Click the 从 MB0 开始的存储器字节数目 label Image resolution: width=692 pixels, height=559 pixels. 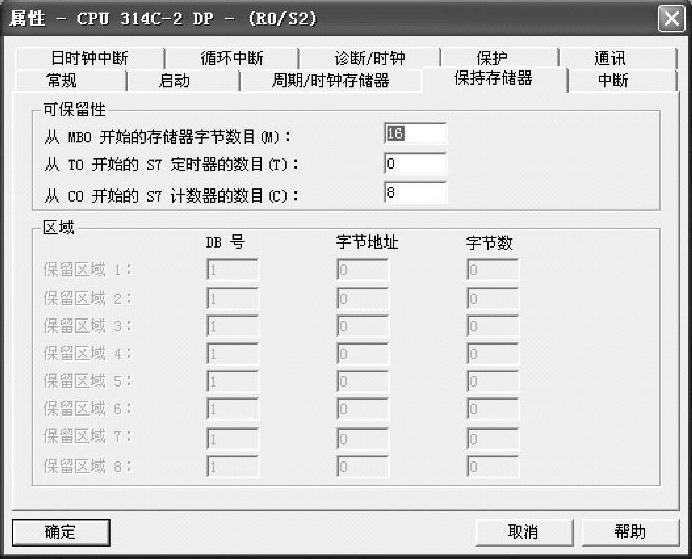pos(168,137)
